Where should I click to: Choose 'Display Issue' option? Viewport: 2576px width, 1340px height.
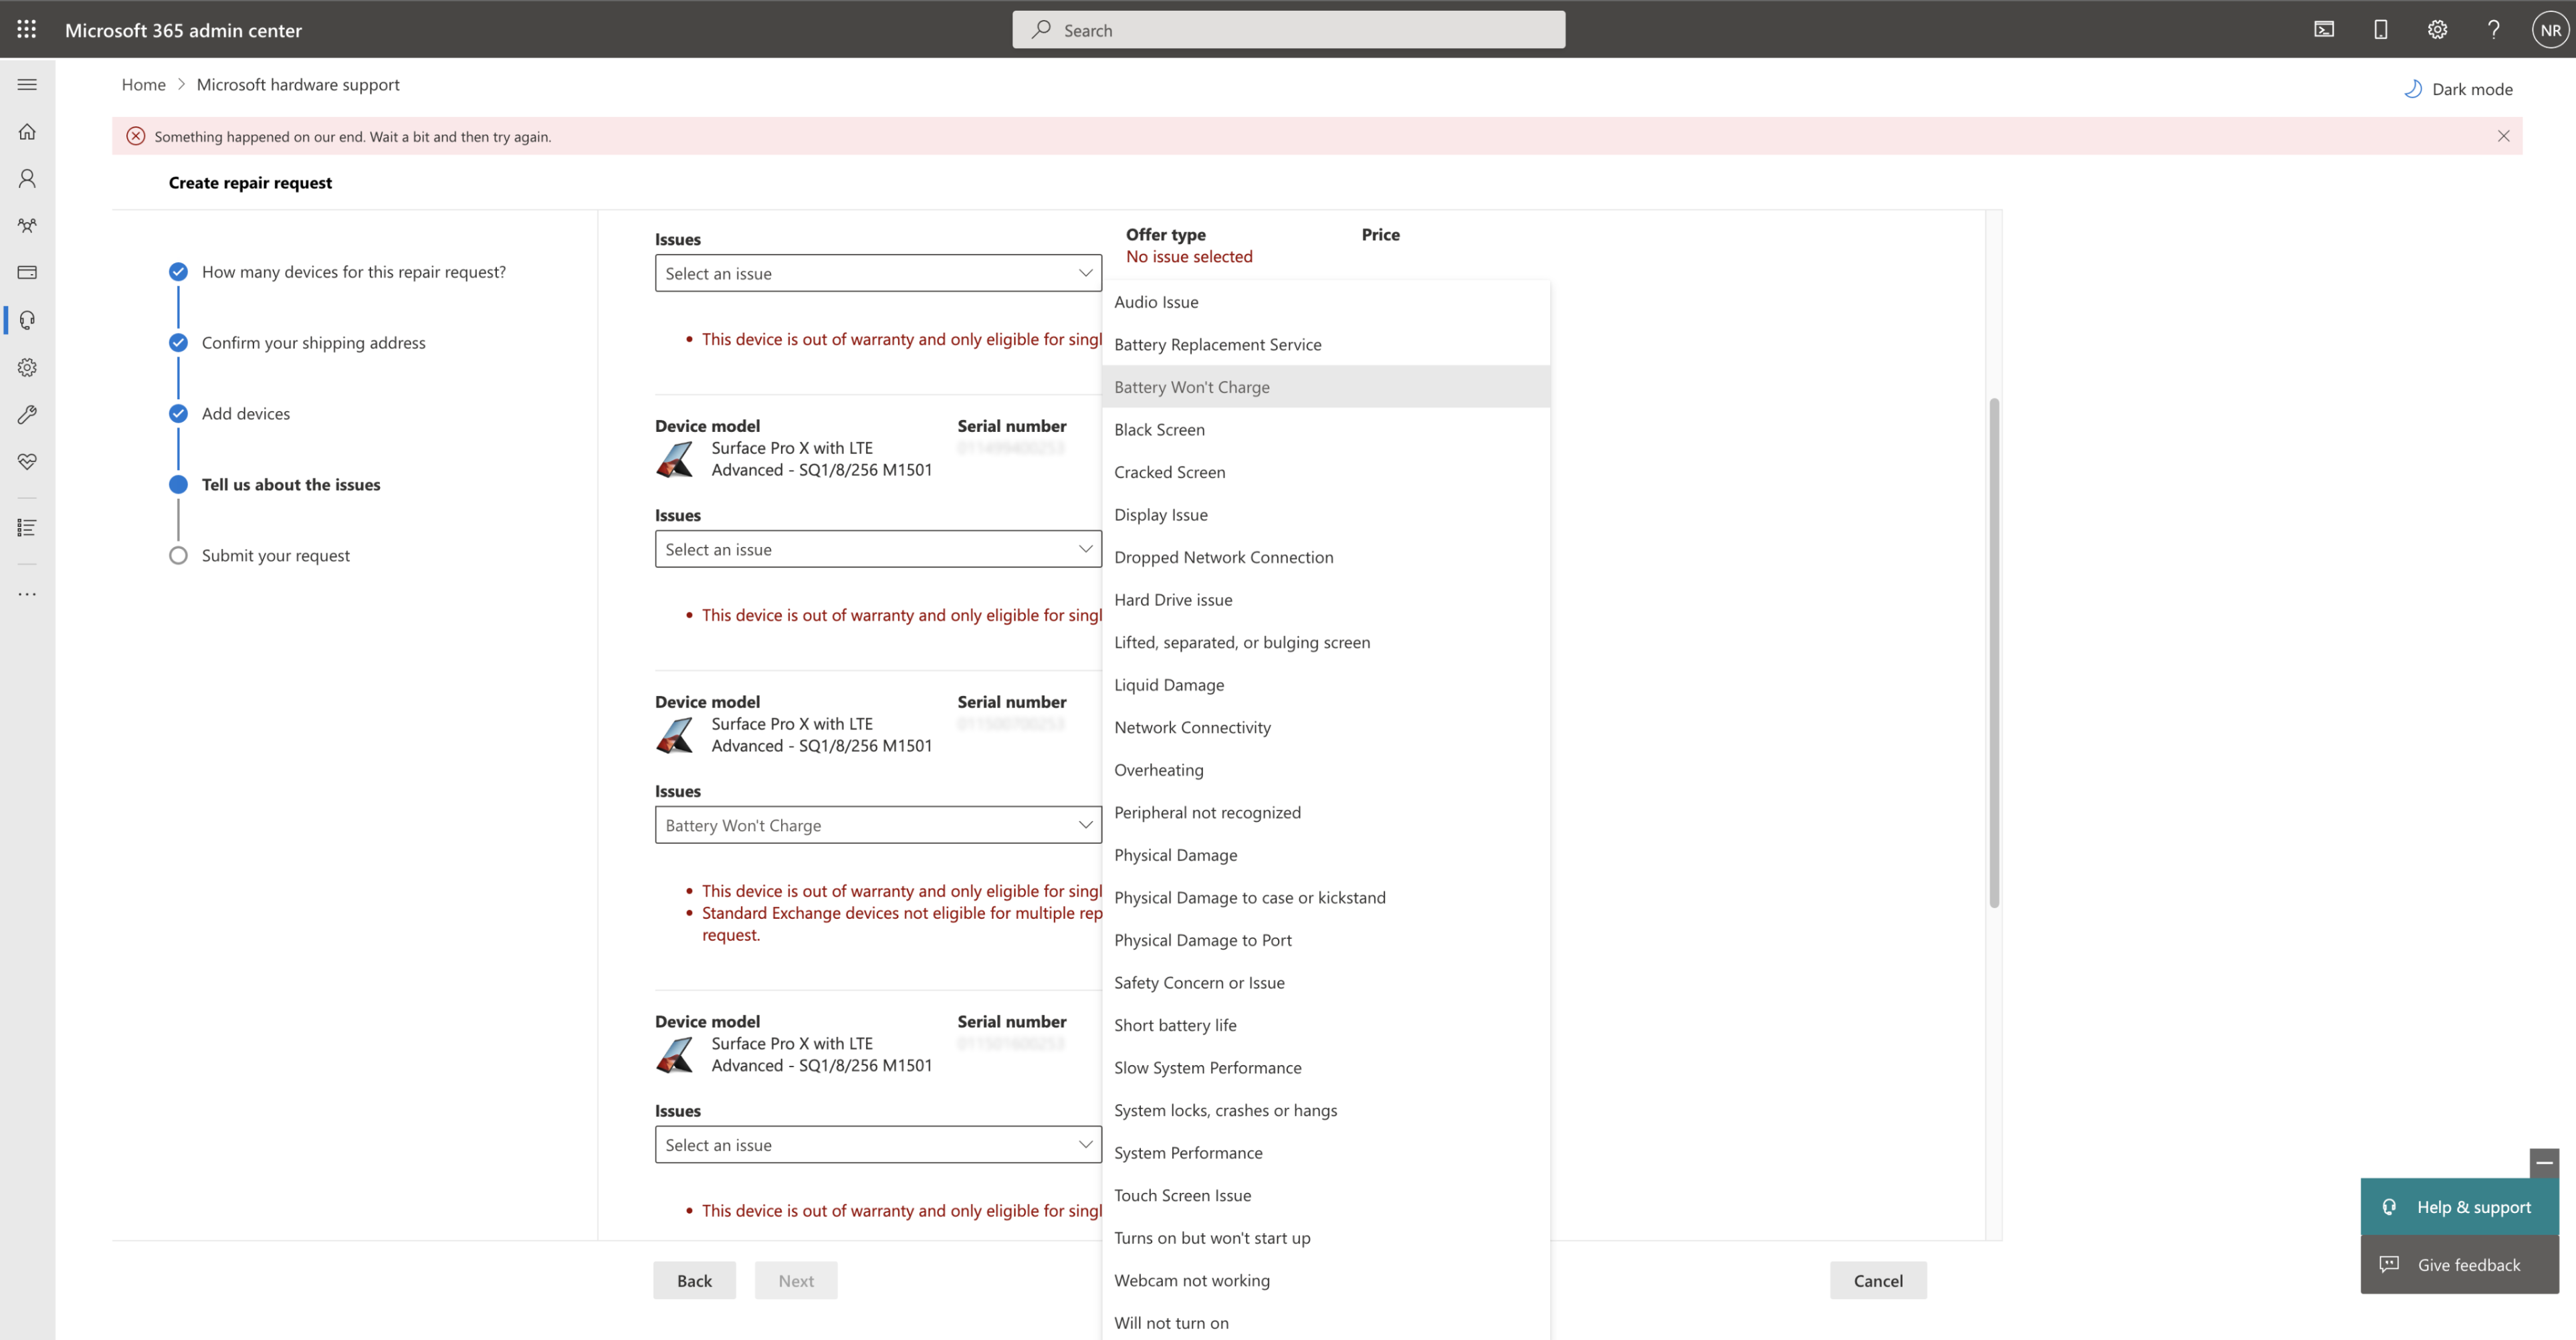(1326, 515)
